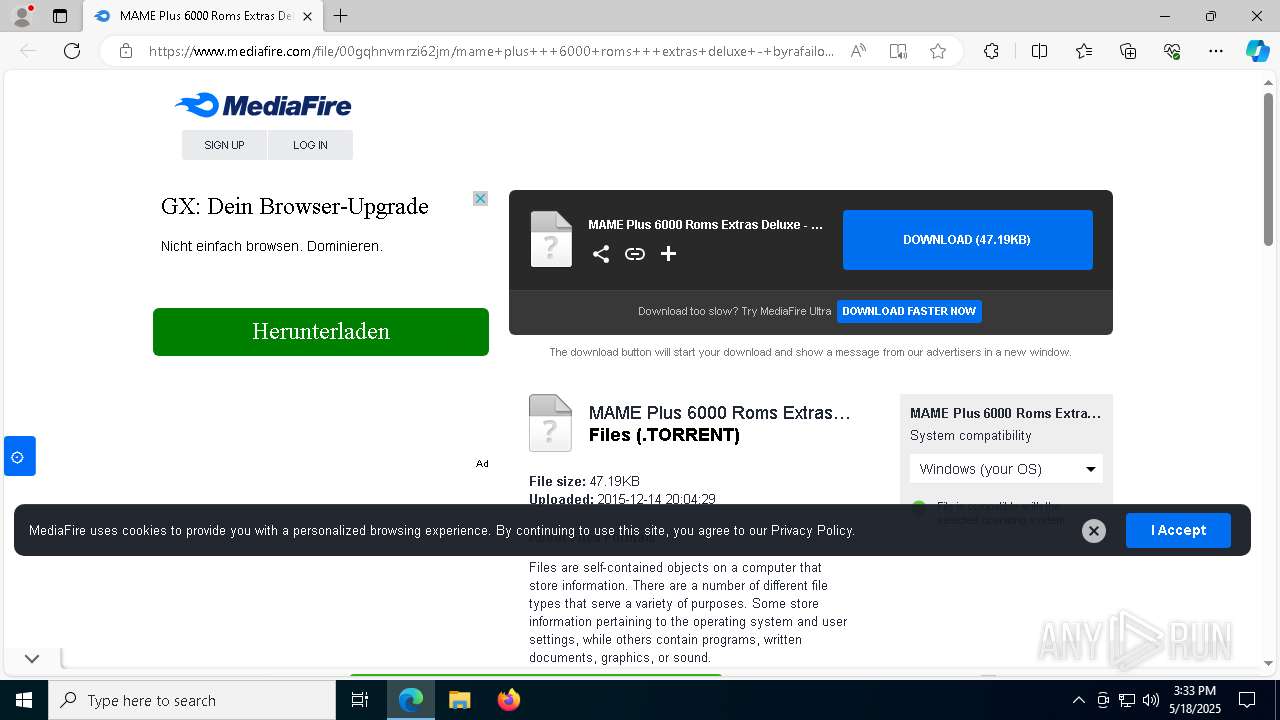1280x720 pixels.
Task: Close the MAME Plus 6000 Roms tab
Action: (x=307, y=16)
